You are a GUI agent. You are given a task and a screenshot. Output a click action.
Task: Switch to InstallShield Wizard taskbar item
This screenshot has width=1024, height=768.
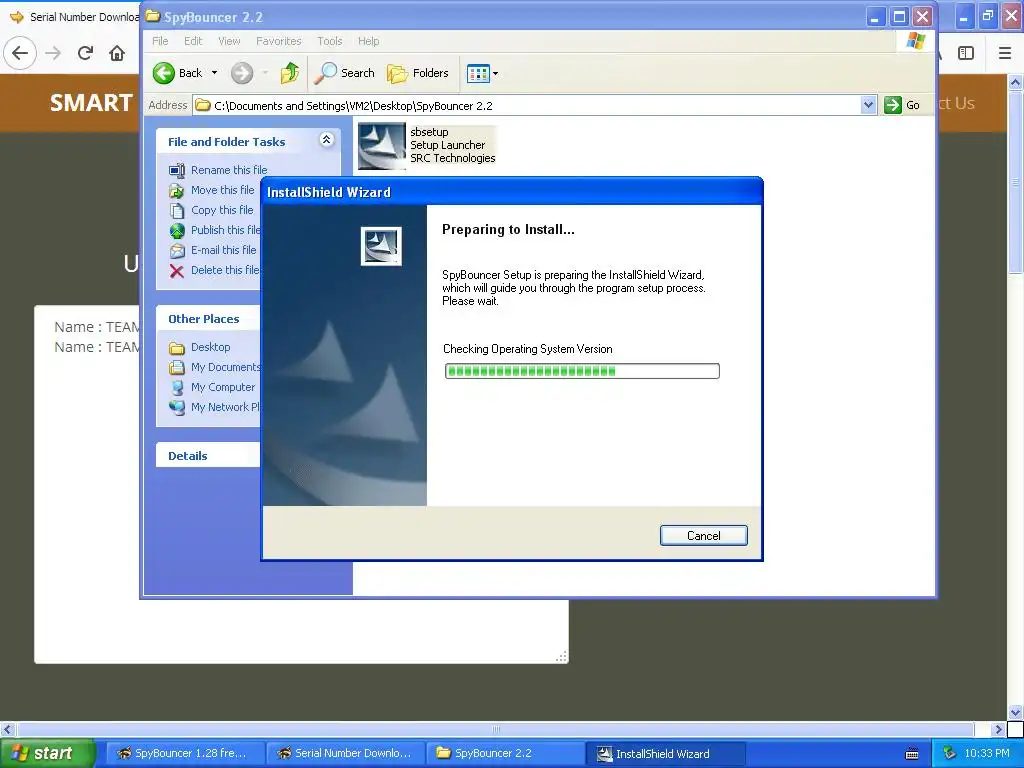pyautogui.click(x=665, y=754)
